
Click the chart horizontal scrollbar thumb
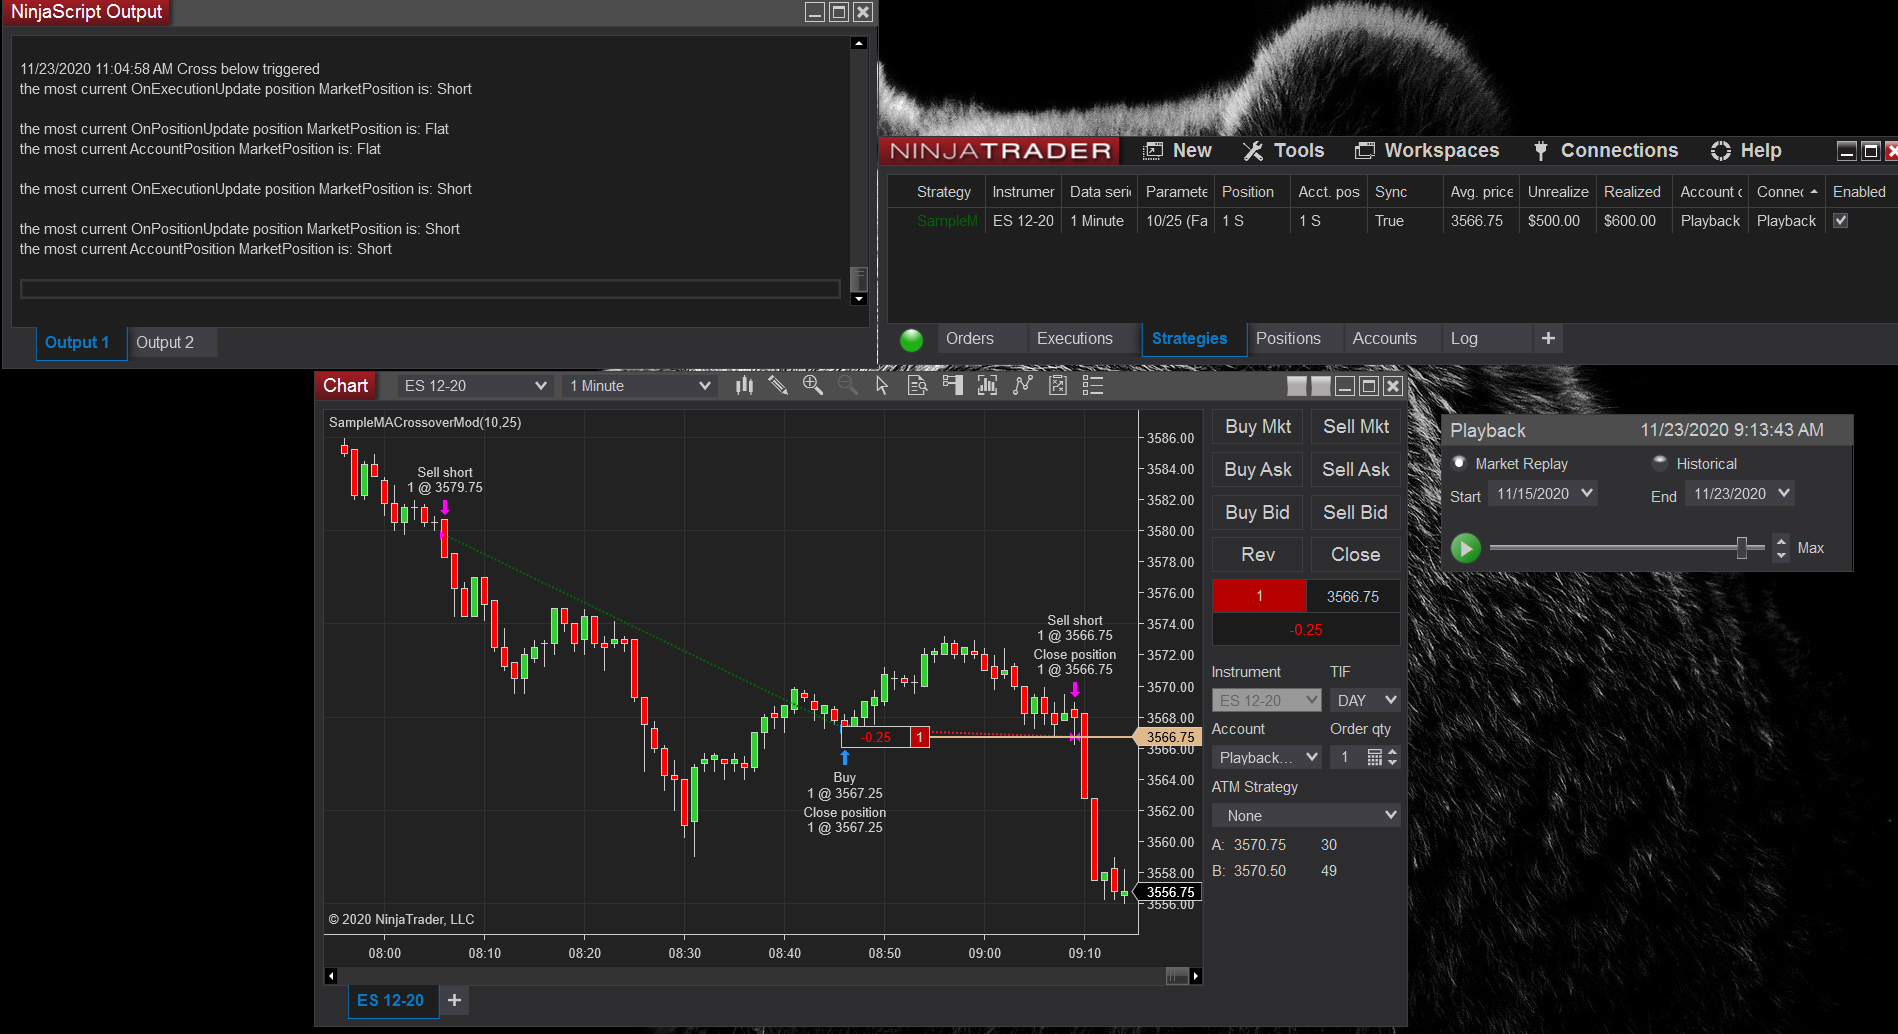pyautogui.click(x=1177, y=976)
